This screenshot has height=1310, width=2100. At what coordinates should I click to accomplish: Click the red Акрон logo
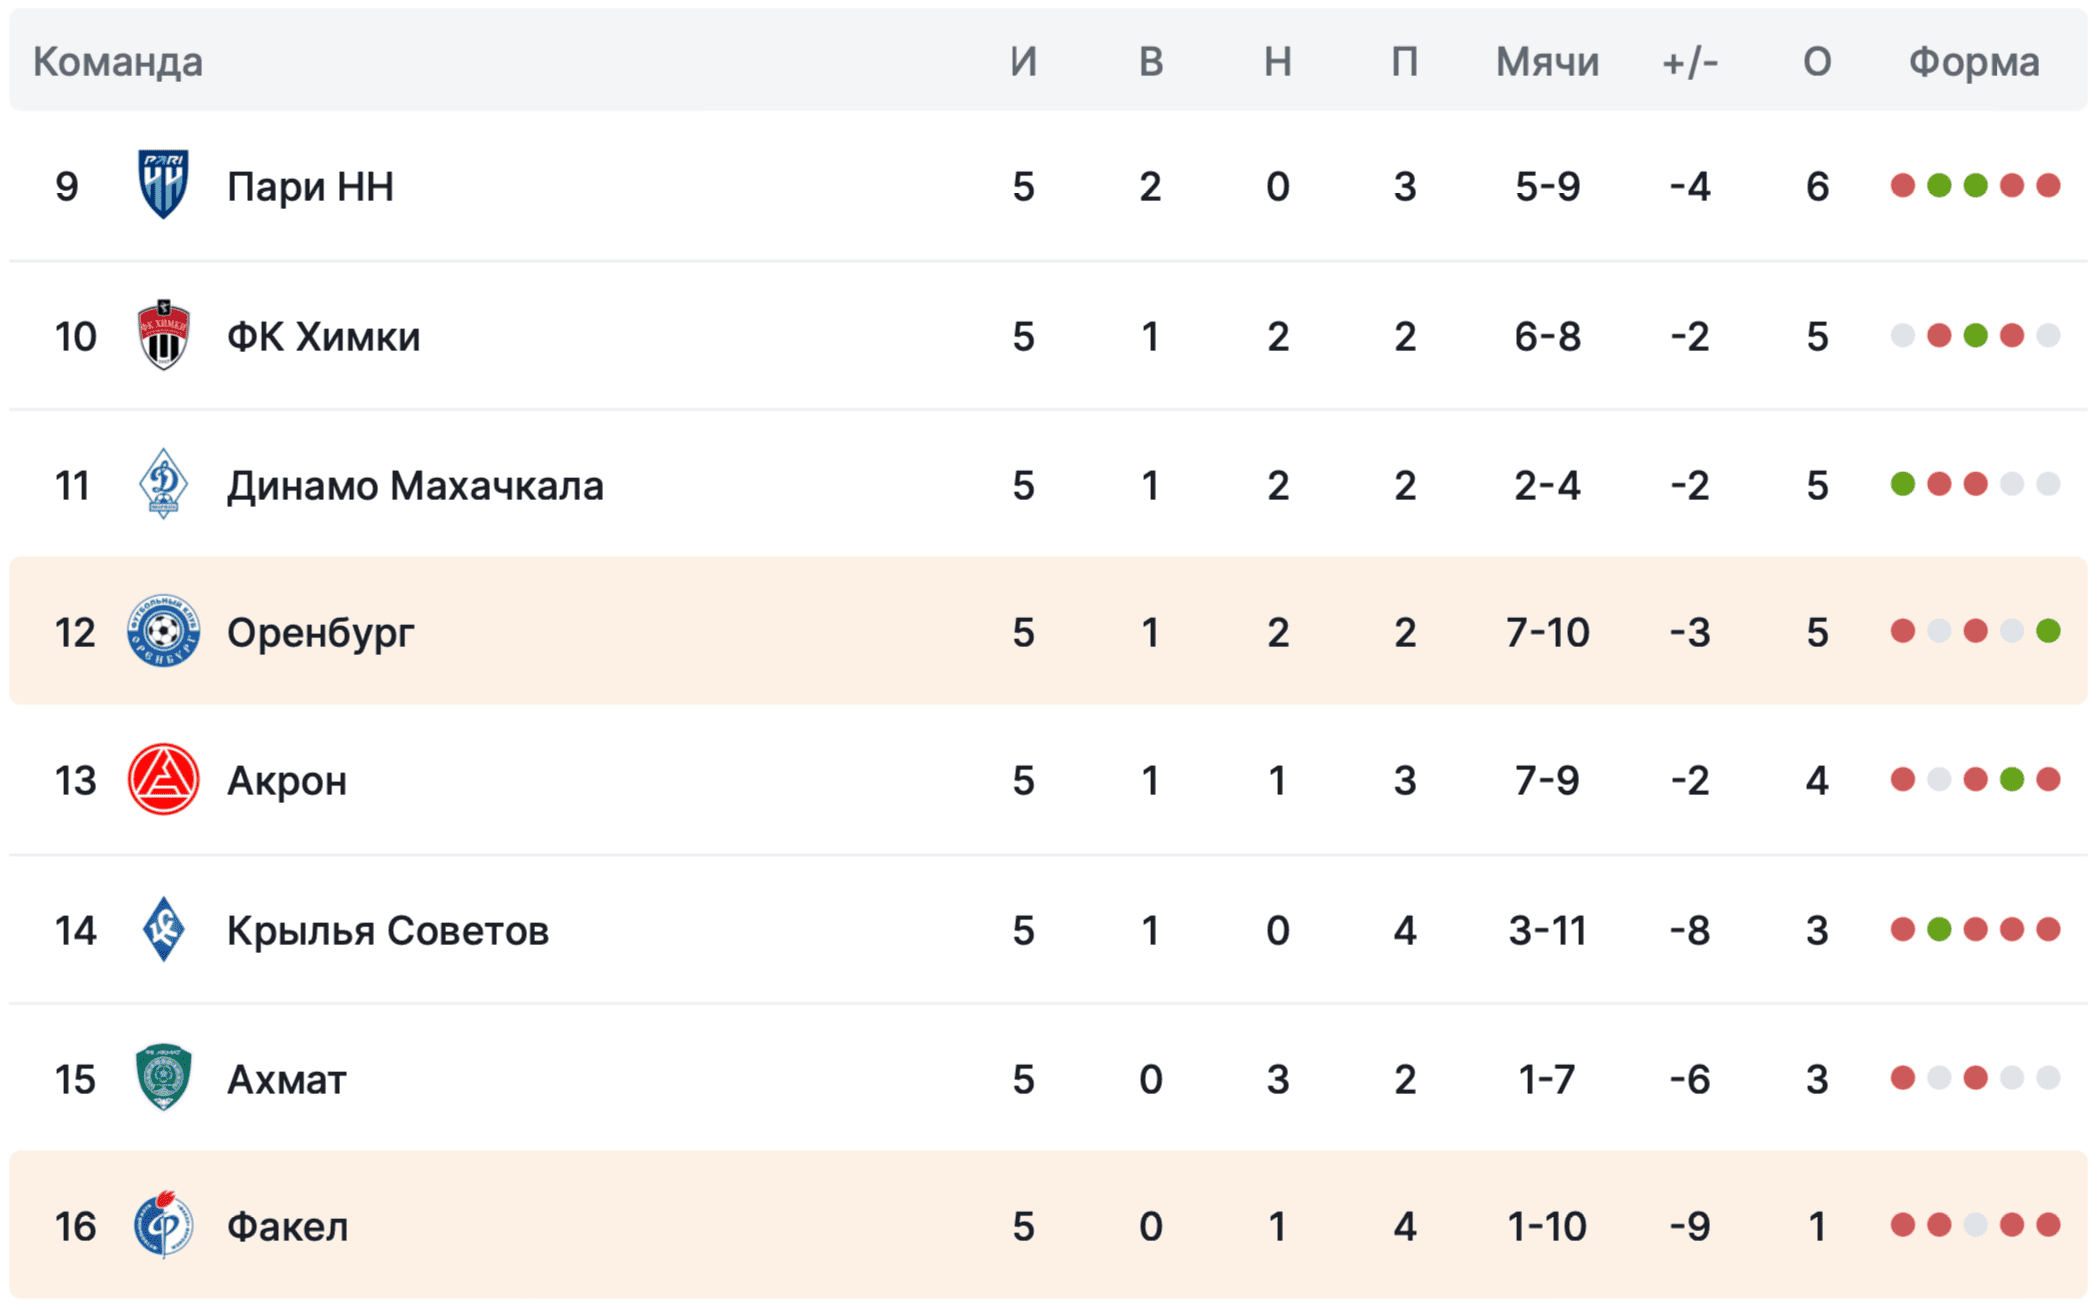pyautogui.click(x=163, y=780)
